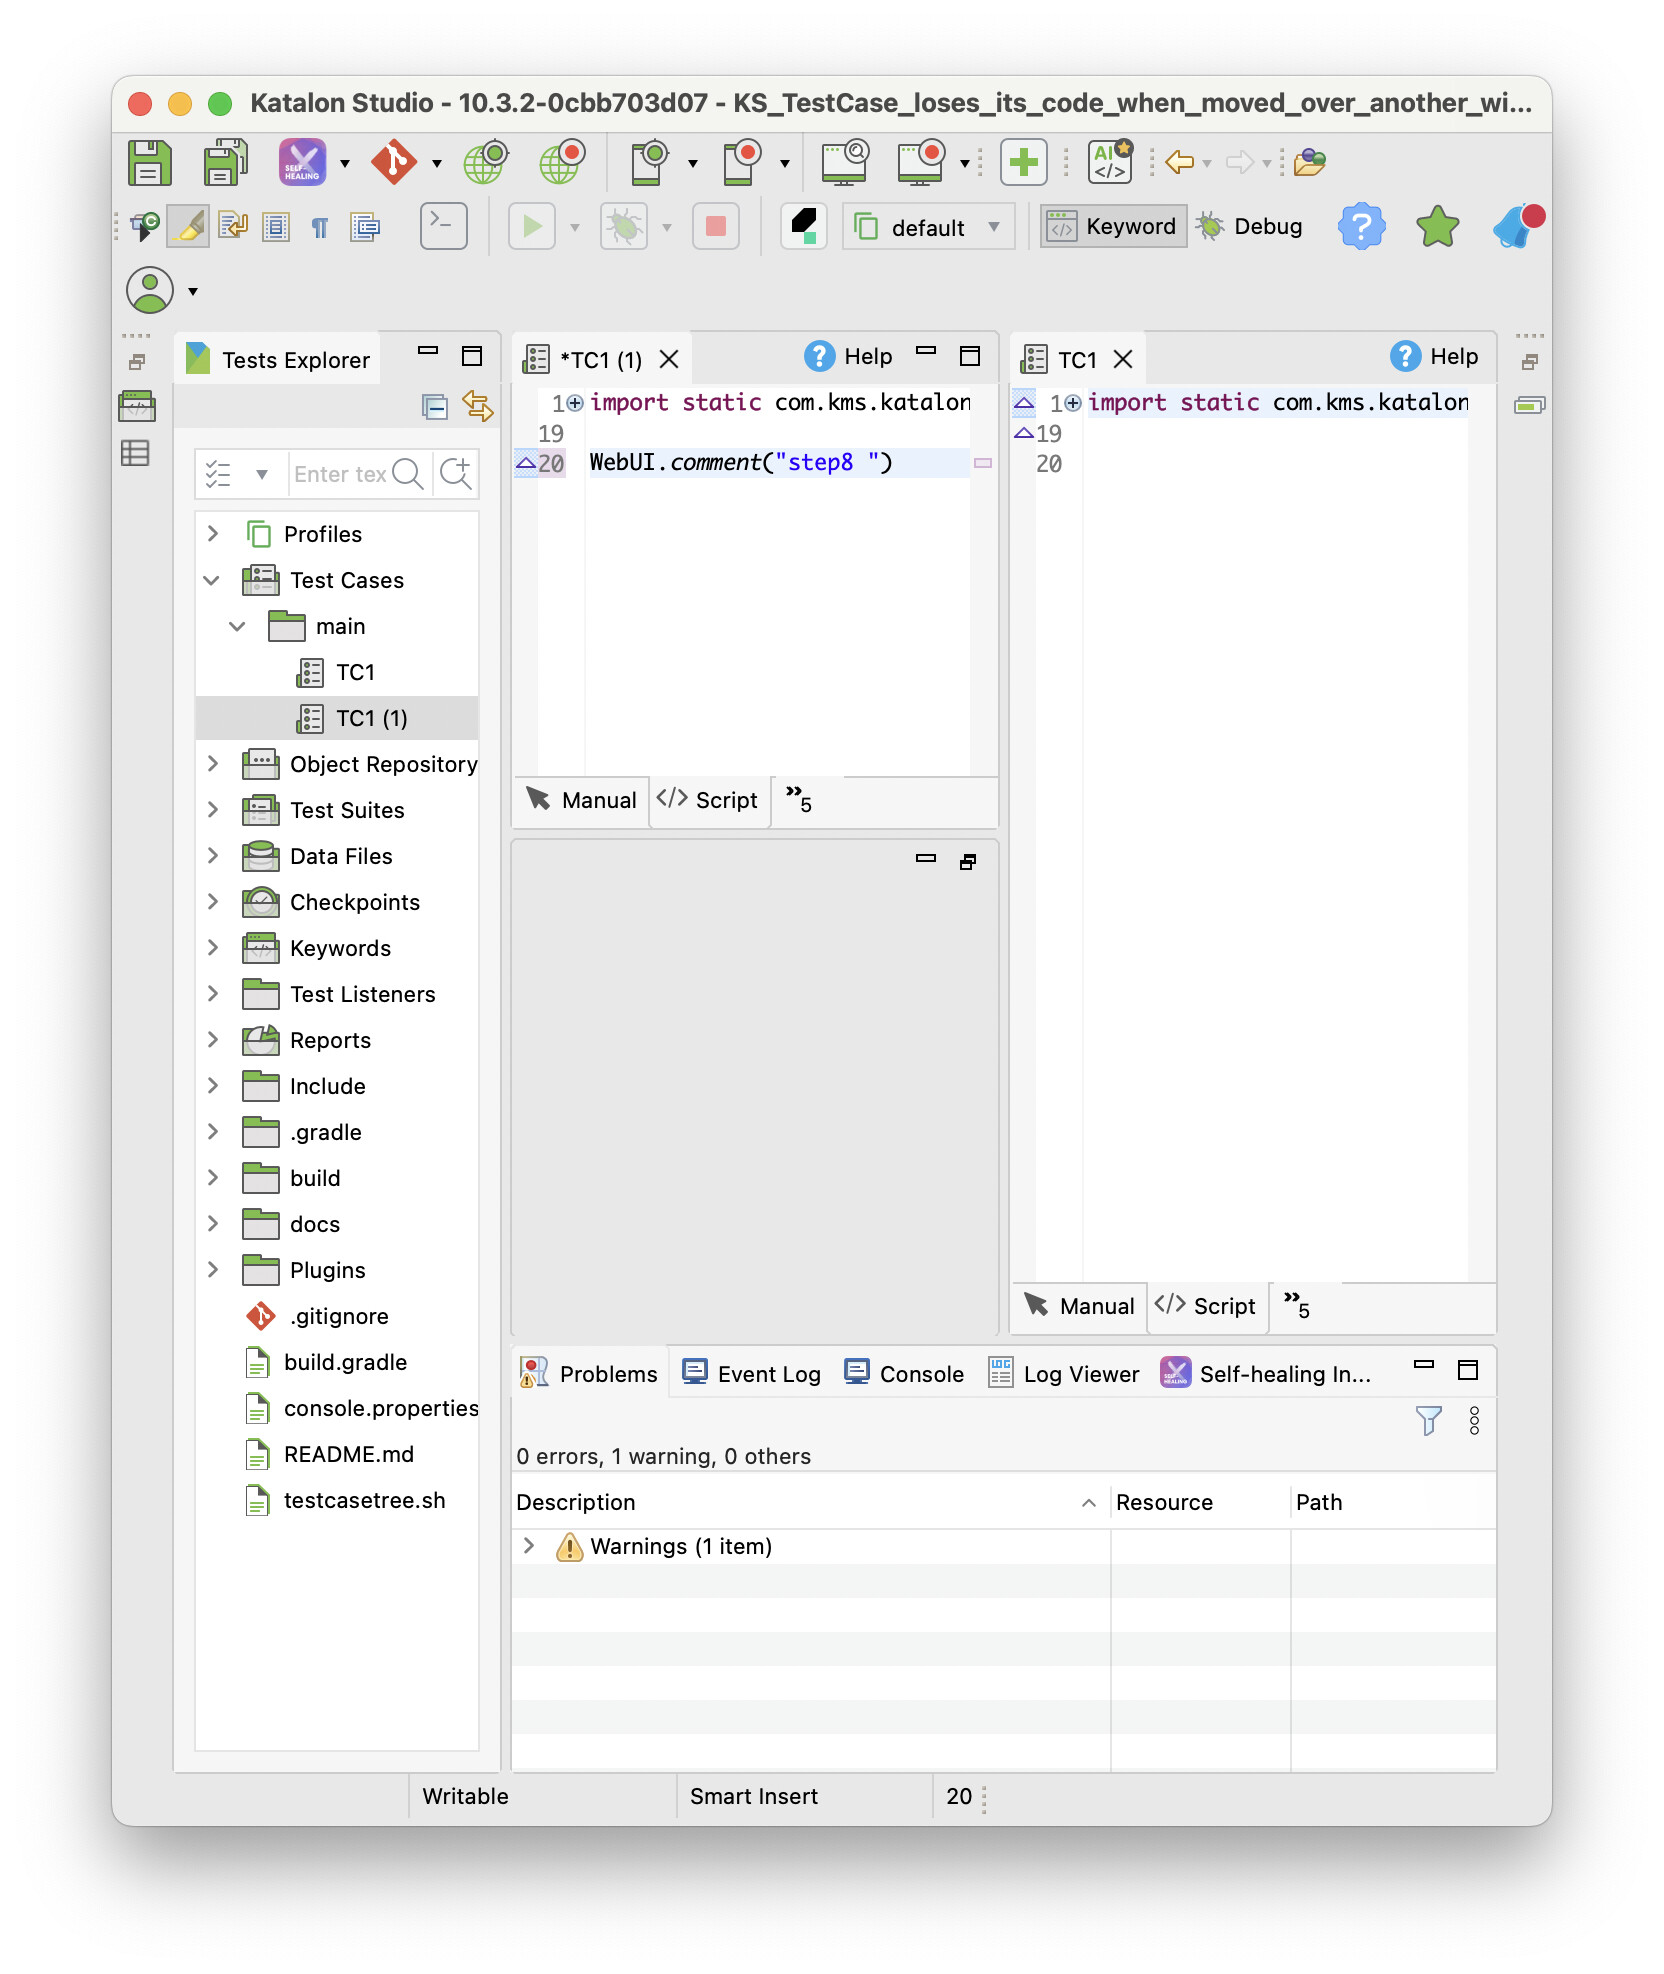Screen dimensions: 1664x1974
Task: Open the blue Help question mark icon
Action: [1361, 227]
